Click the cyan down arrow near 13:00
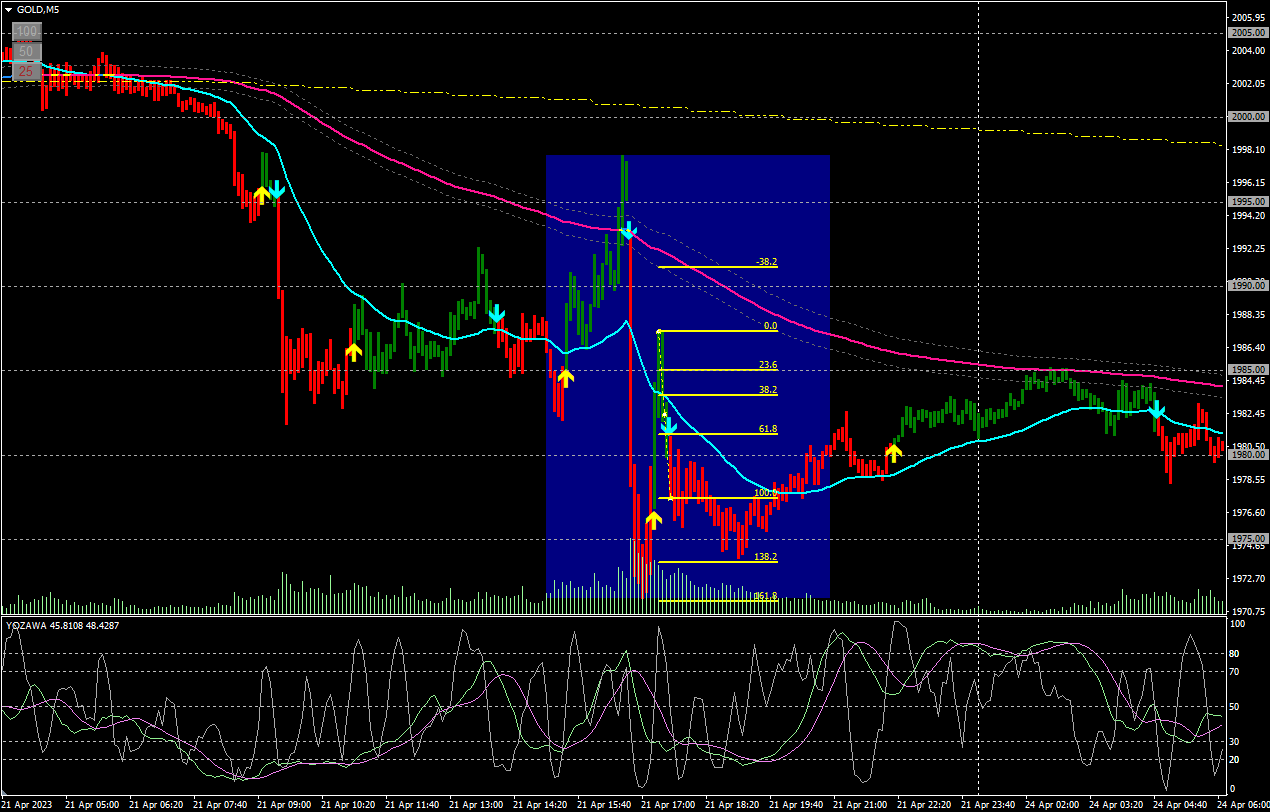The height and width of the screenshot is (812, 1270). click(x=497, y=316)
